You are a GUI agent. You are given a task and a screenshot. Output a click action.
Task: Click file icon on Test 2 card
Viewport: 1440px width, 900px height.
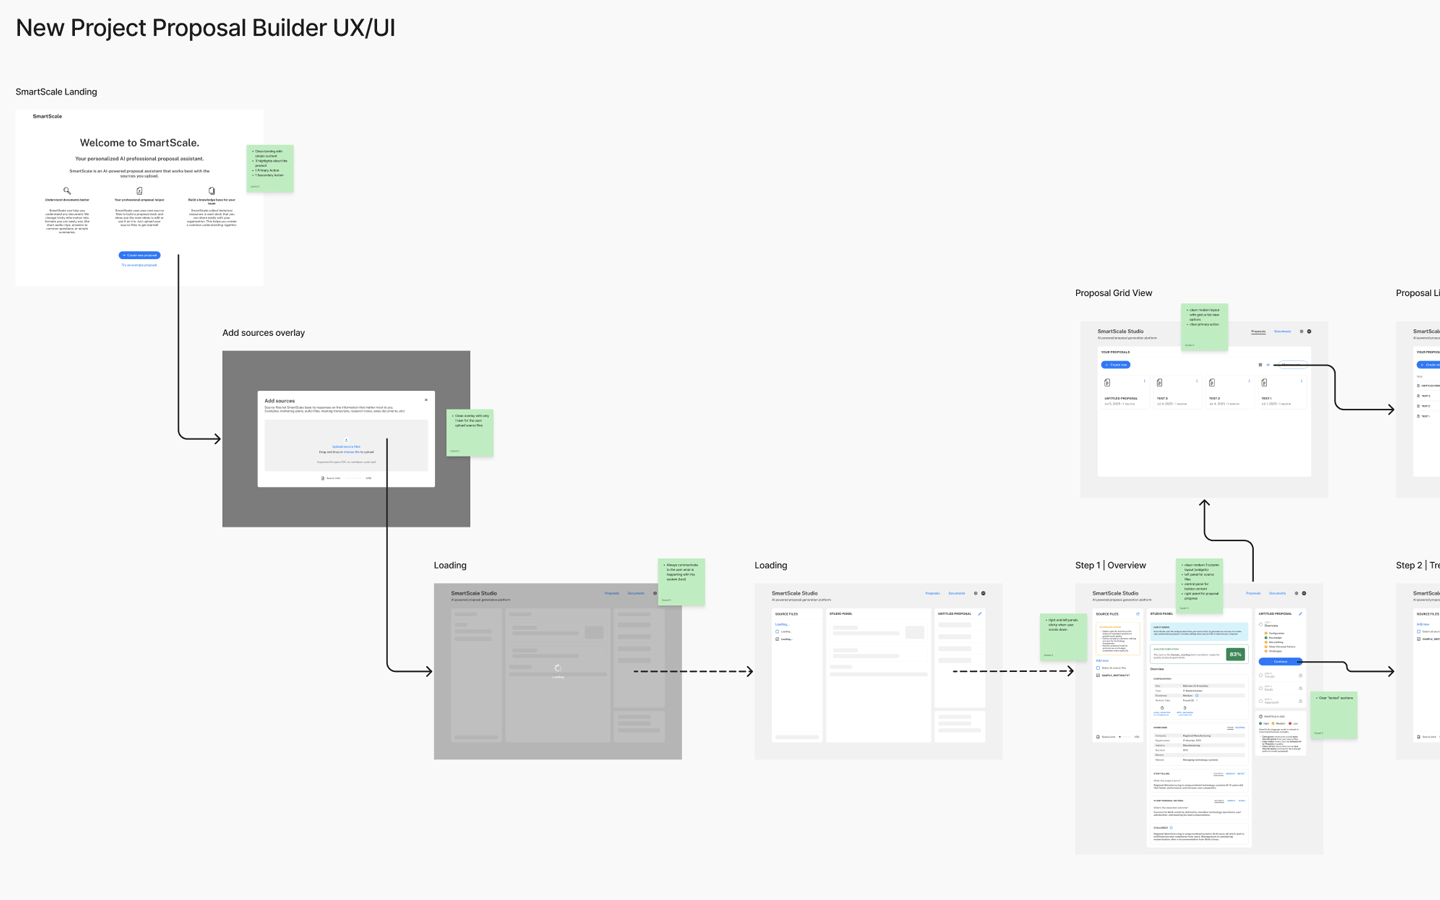coord(1212,383)
